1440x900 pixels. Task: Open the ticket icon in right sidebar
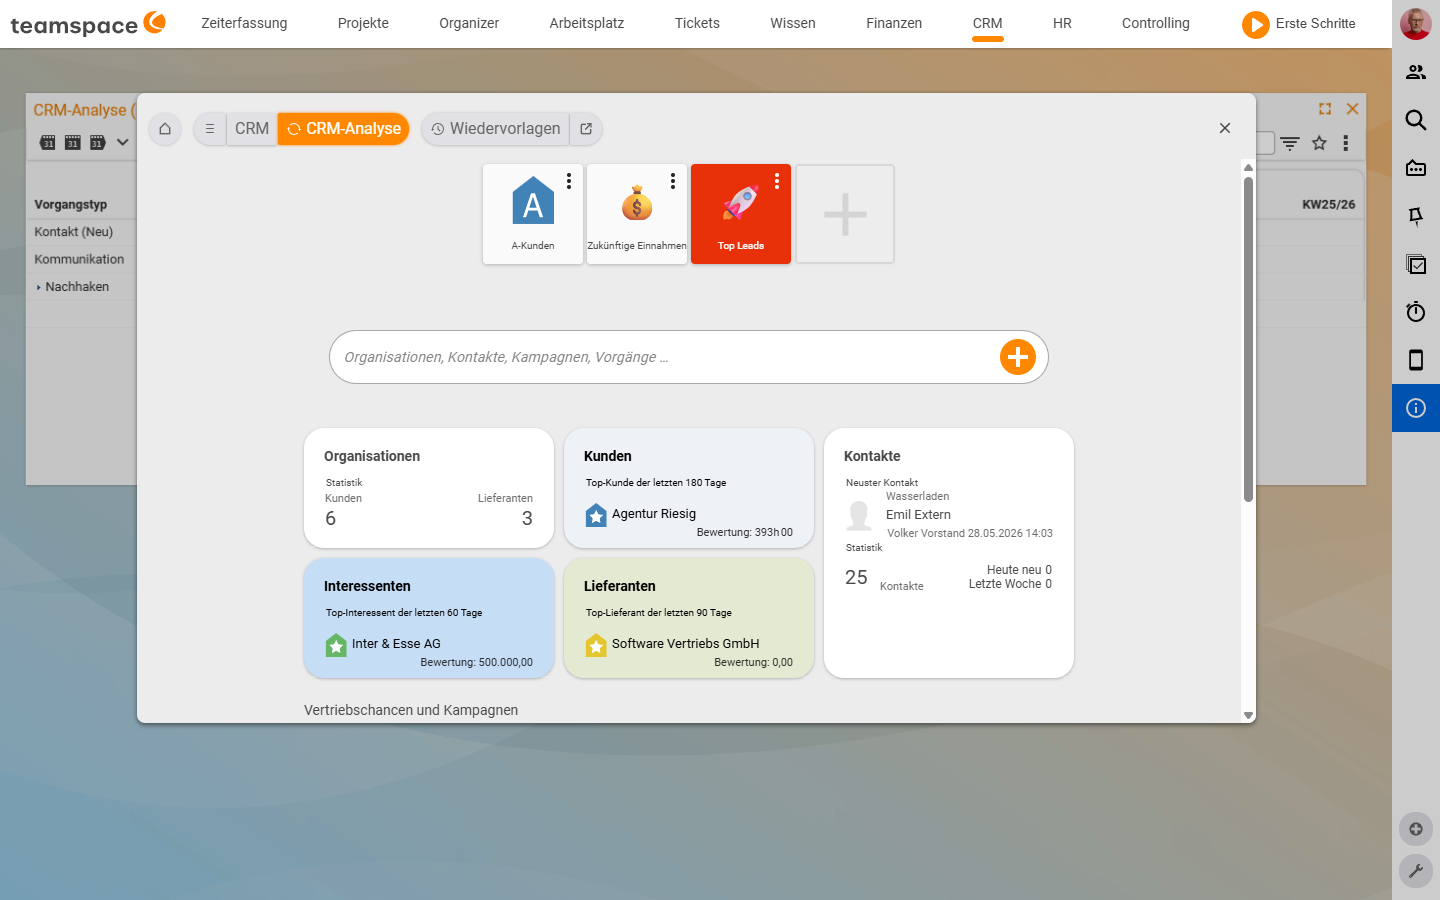[x=1416, y=168]
